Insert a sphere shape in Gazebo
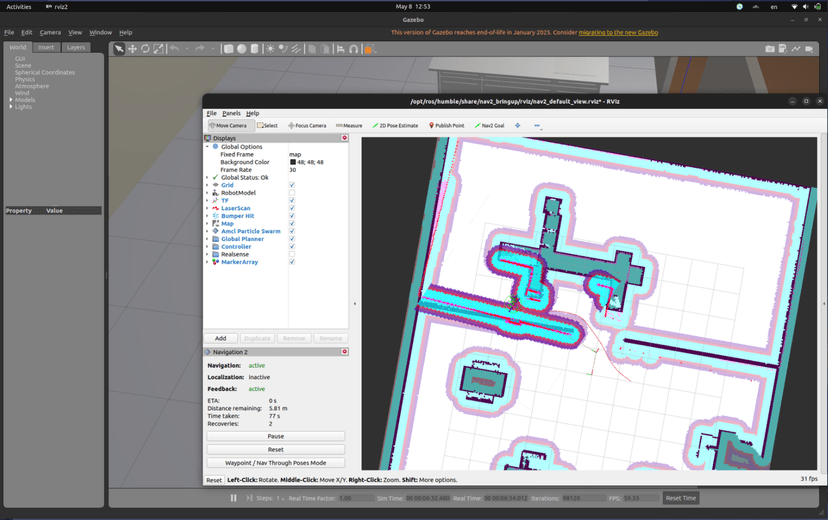 click(x=241, y=49)
